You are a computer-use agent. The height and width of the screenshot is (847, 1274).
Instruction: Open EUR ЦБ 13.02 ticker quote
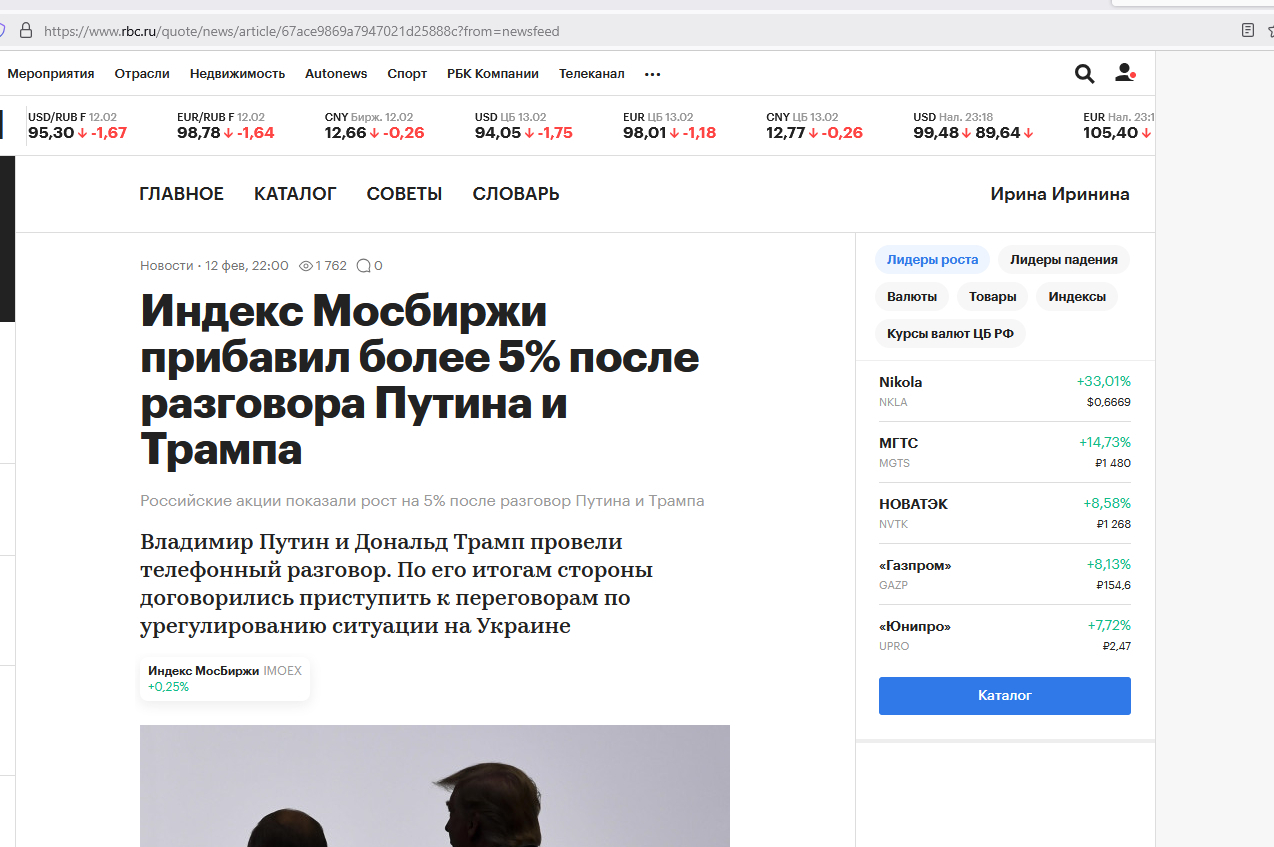[670, 125]
